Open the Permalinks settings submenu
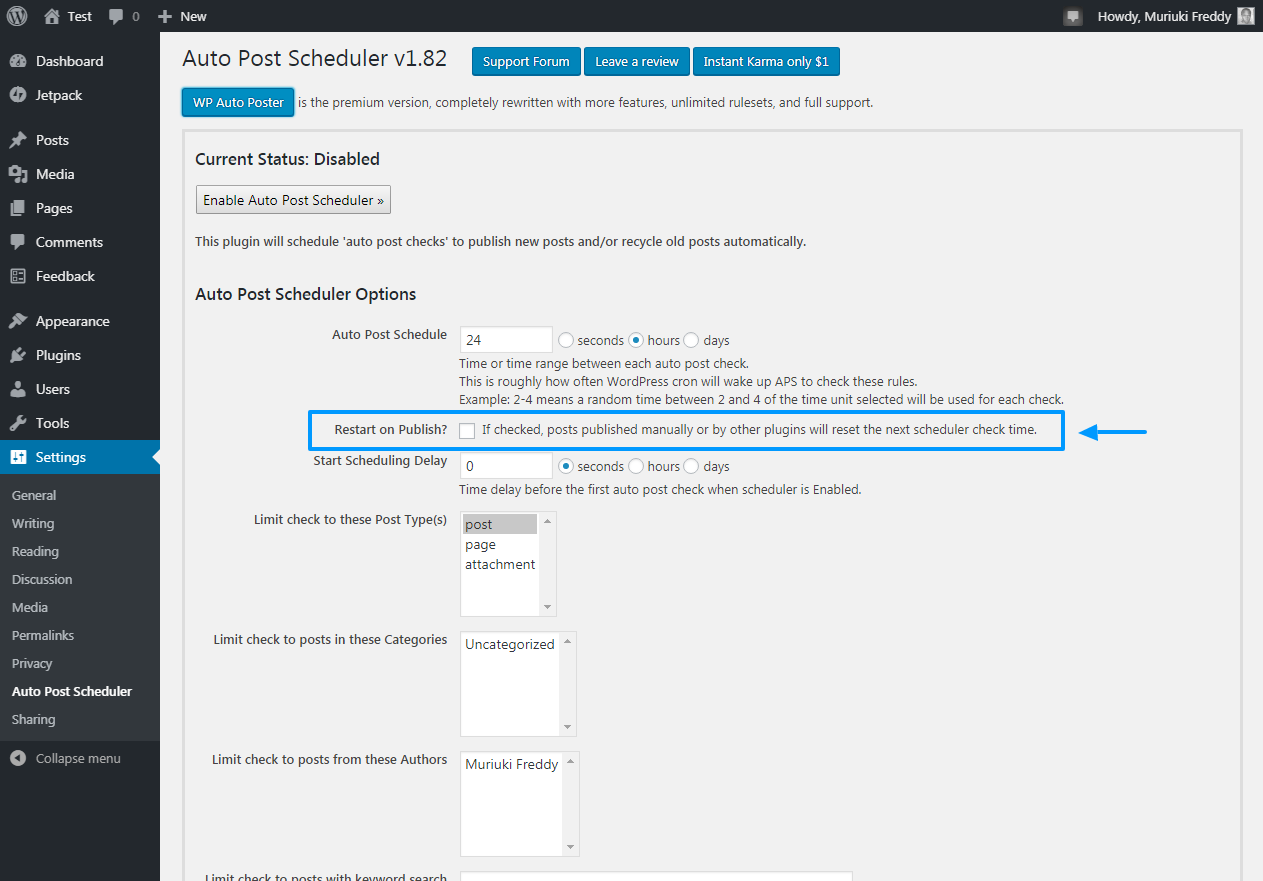The height and width of the screenshot is (881, 1263). coord(43,635)
